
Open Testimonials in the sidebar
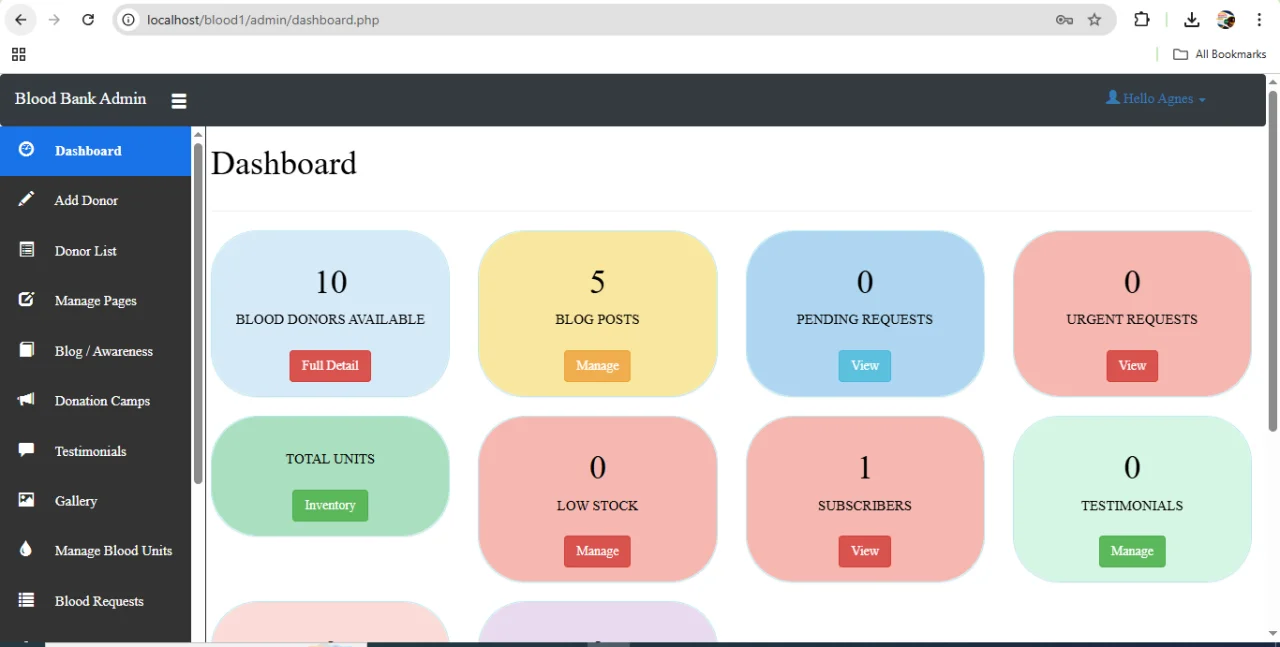click(x=95, y=451)
